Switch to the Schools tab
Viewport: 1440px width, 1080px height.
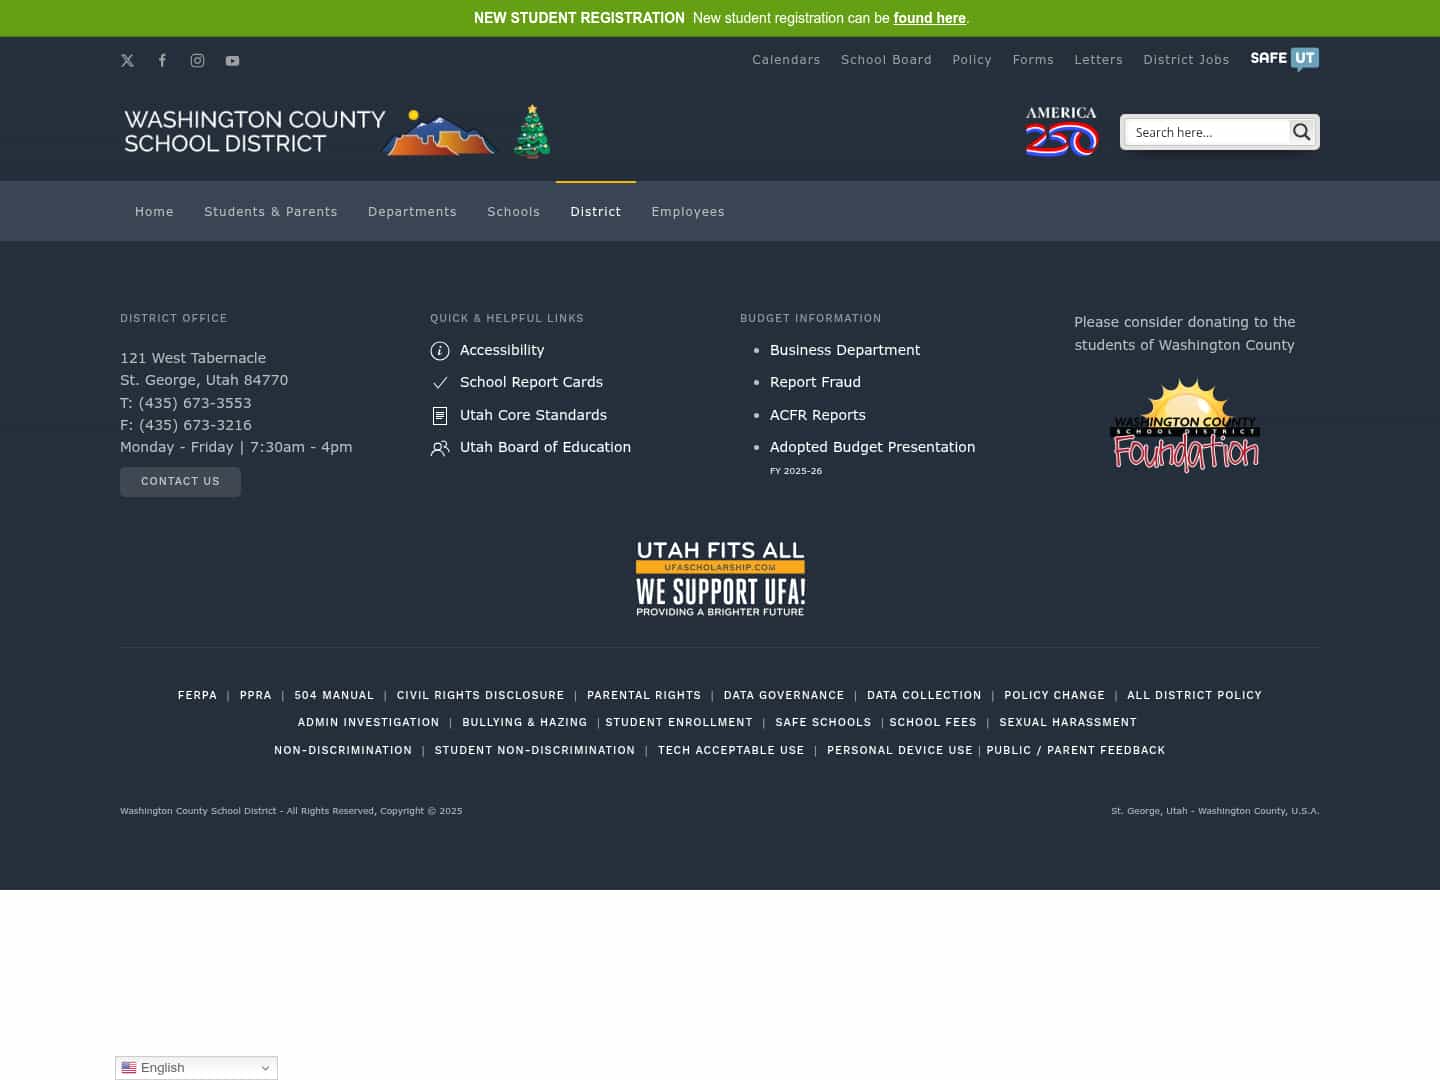pos(513,211)
